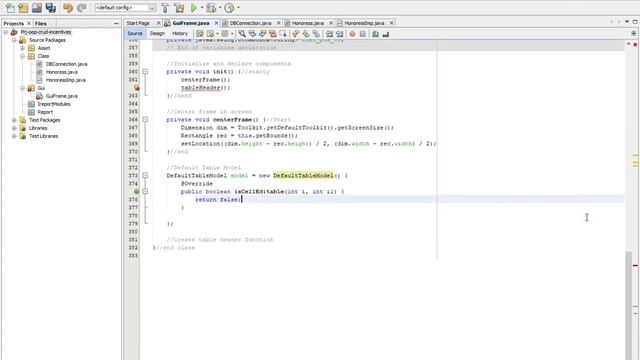The image size is (640, 360).
Task: Open Run project dropdown arrow
Action: [202, 8]
